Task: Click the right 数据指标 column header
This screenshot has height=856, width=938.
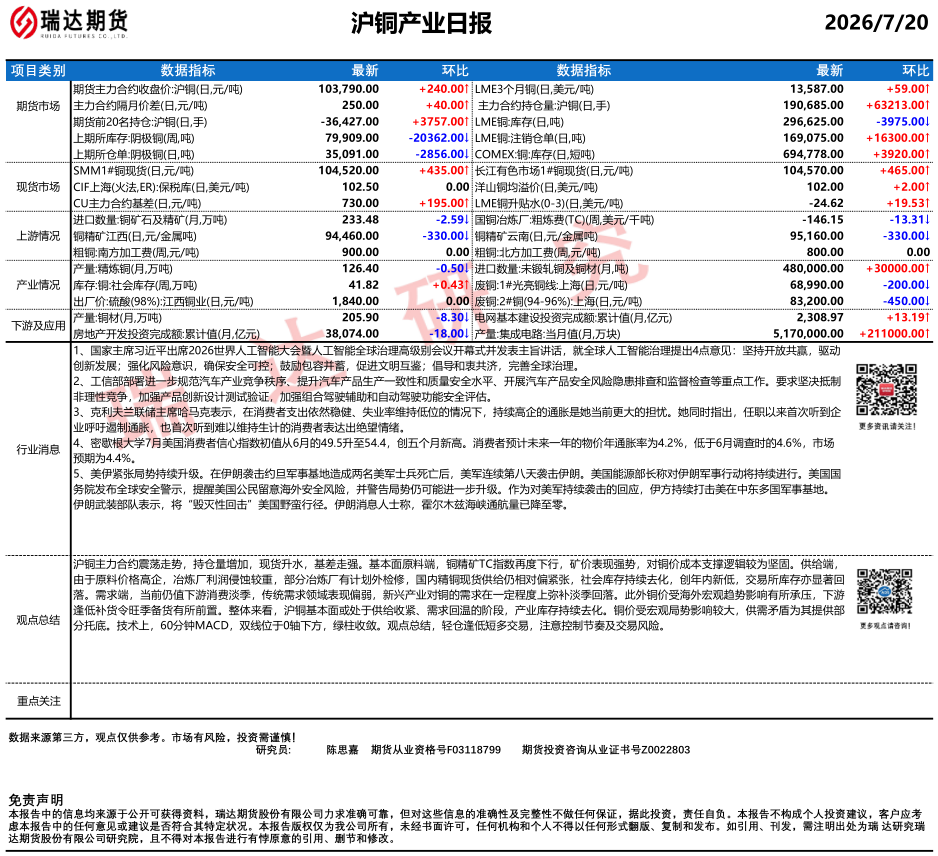Action: tap(583, 71)
